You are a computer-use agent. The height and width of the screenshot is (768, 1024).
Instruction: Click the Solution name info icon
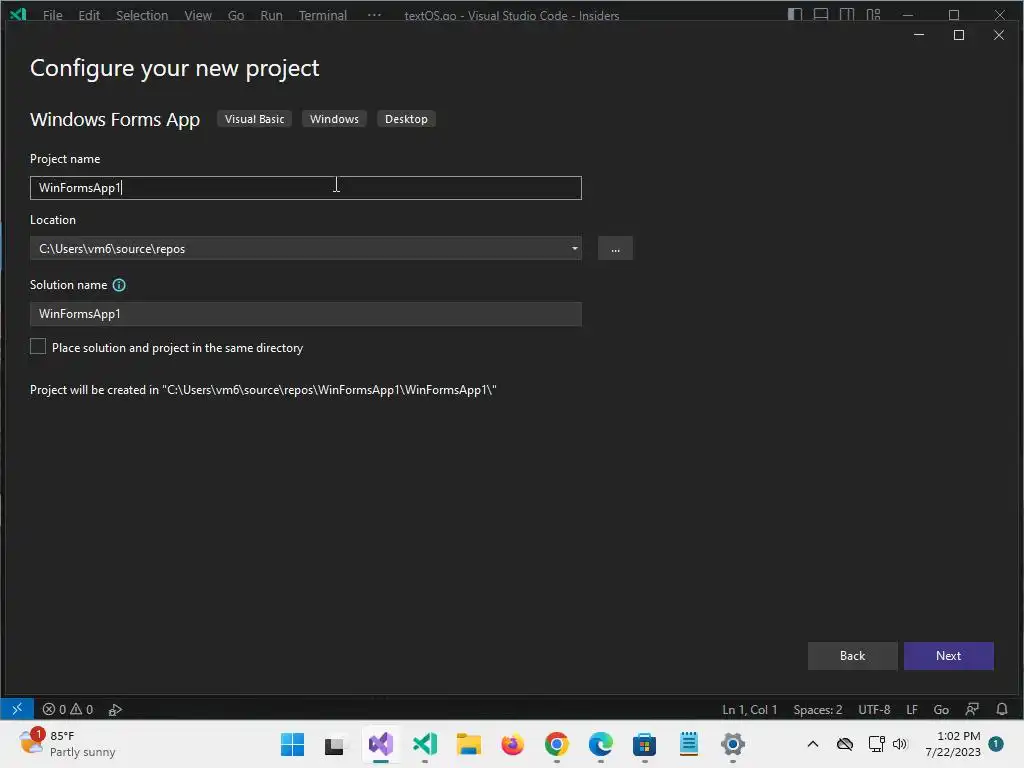click(x=119, y=285)
